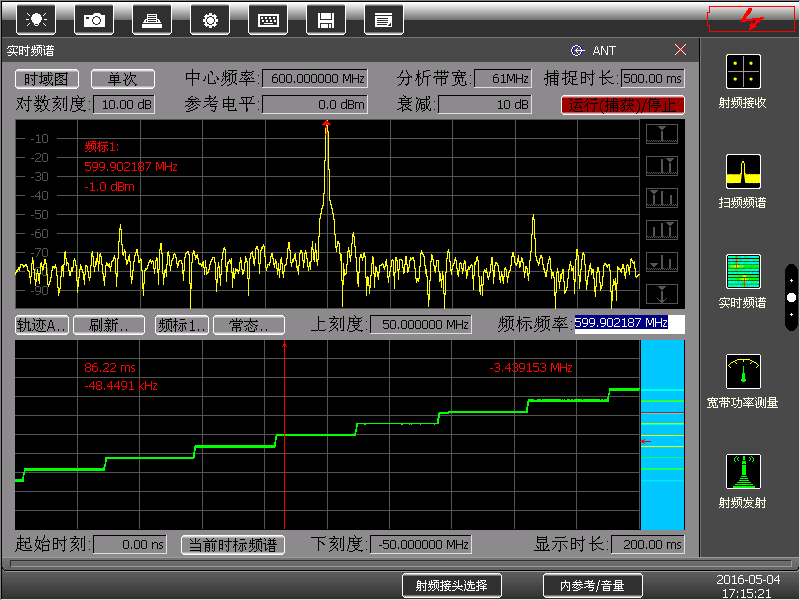Toggle 运行(捕获)/停止 run/stop button
The image size is (800, 600).
622,105
